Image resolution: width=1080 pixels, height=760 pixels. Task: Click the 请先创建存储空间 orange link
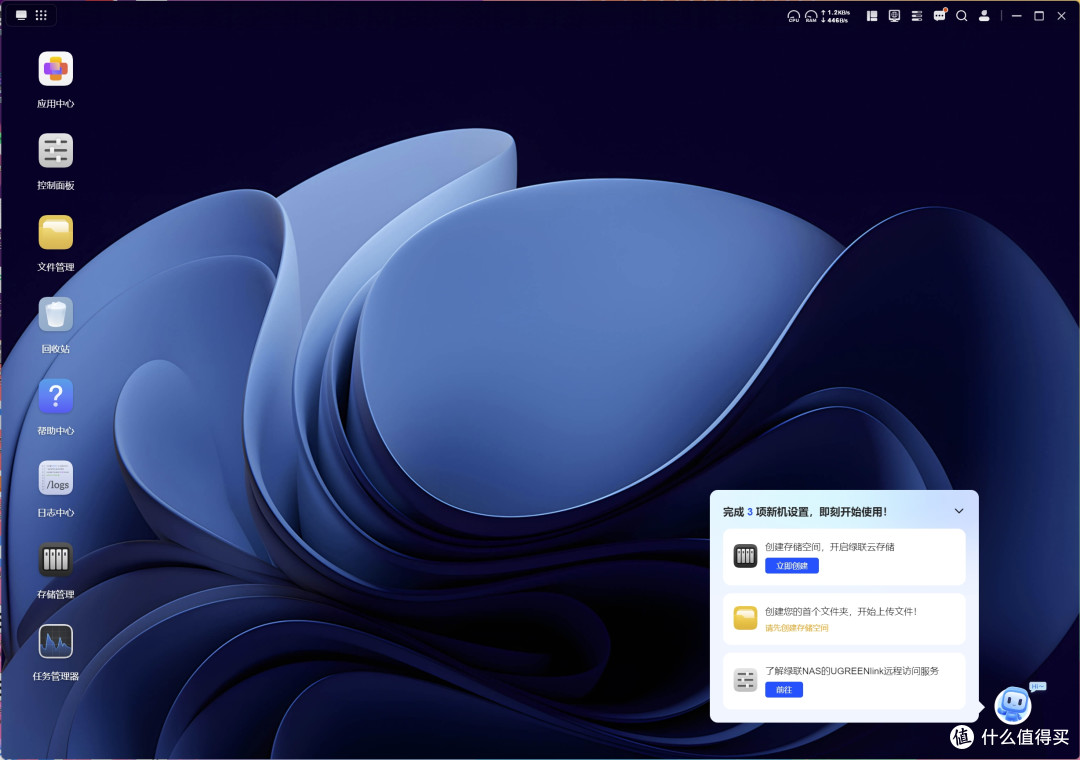coord(797,628)
